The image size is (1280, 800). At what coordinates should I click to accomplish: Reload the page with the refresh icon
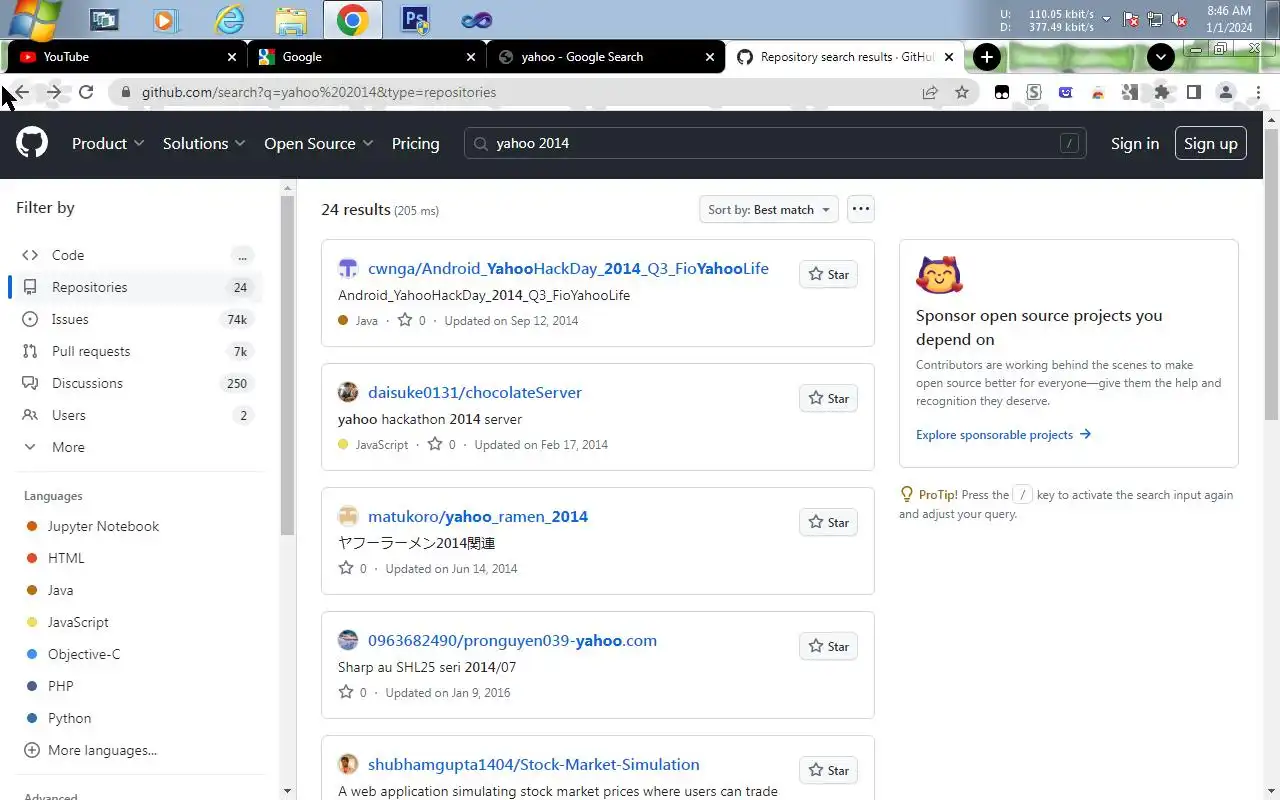pos(86,92)
